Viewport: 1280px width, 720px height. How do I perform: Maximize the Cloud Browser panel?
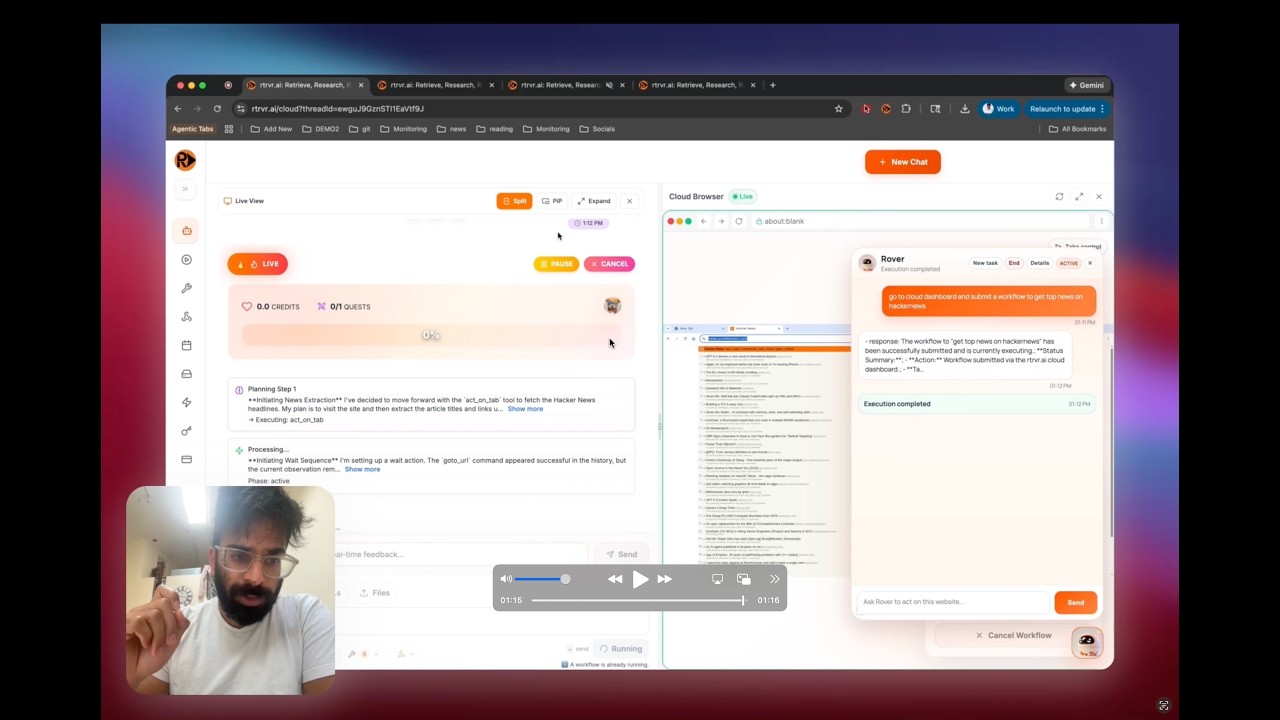1079,197
